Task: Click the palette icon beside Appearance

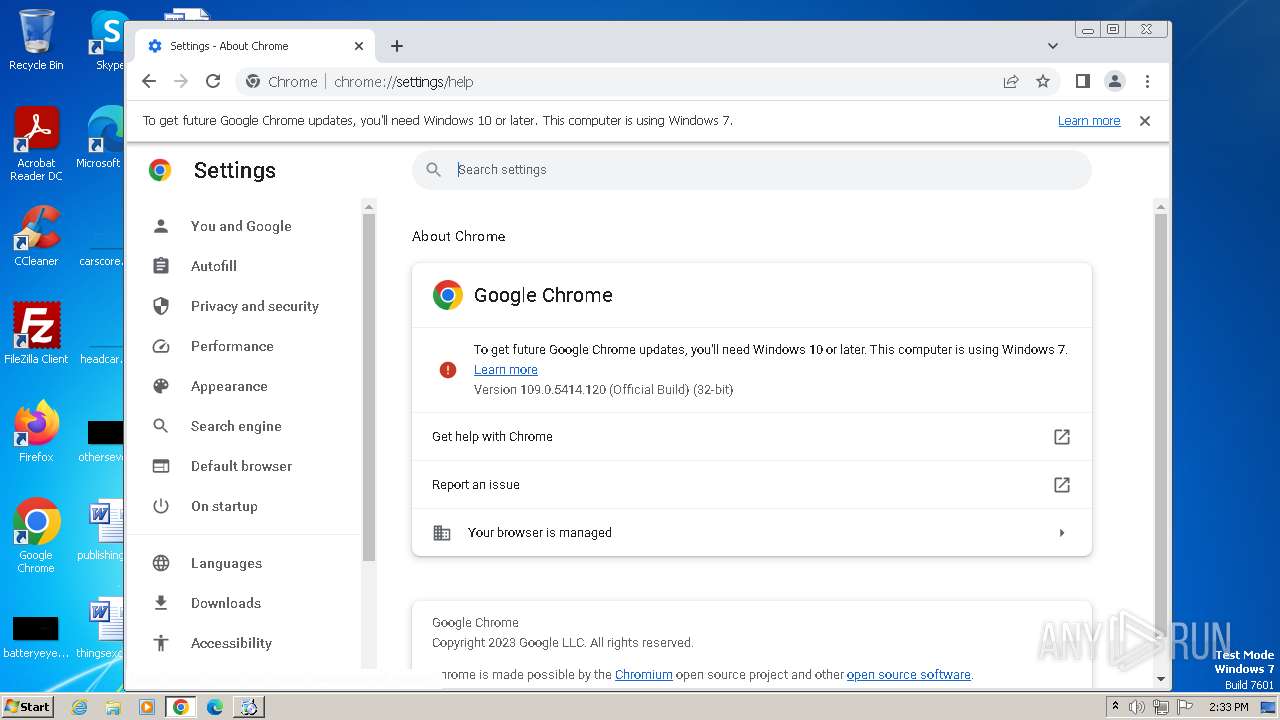Action: coord(161,386)
